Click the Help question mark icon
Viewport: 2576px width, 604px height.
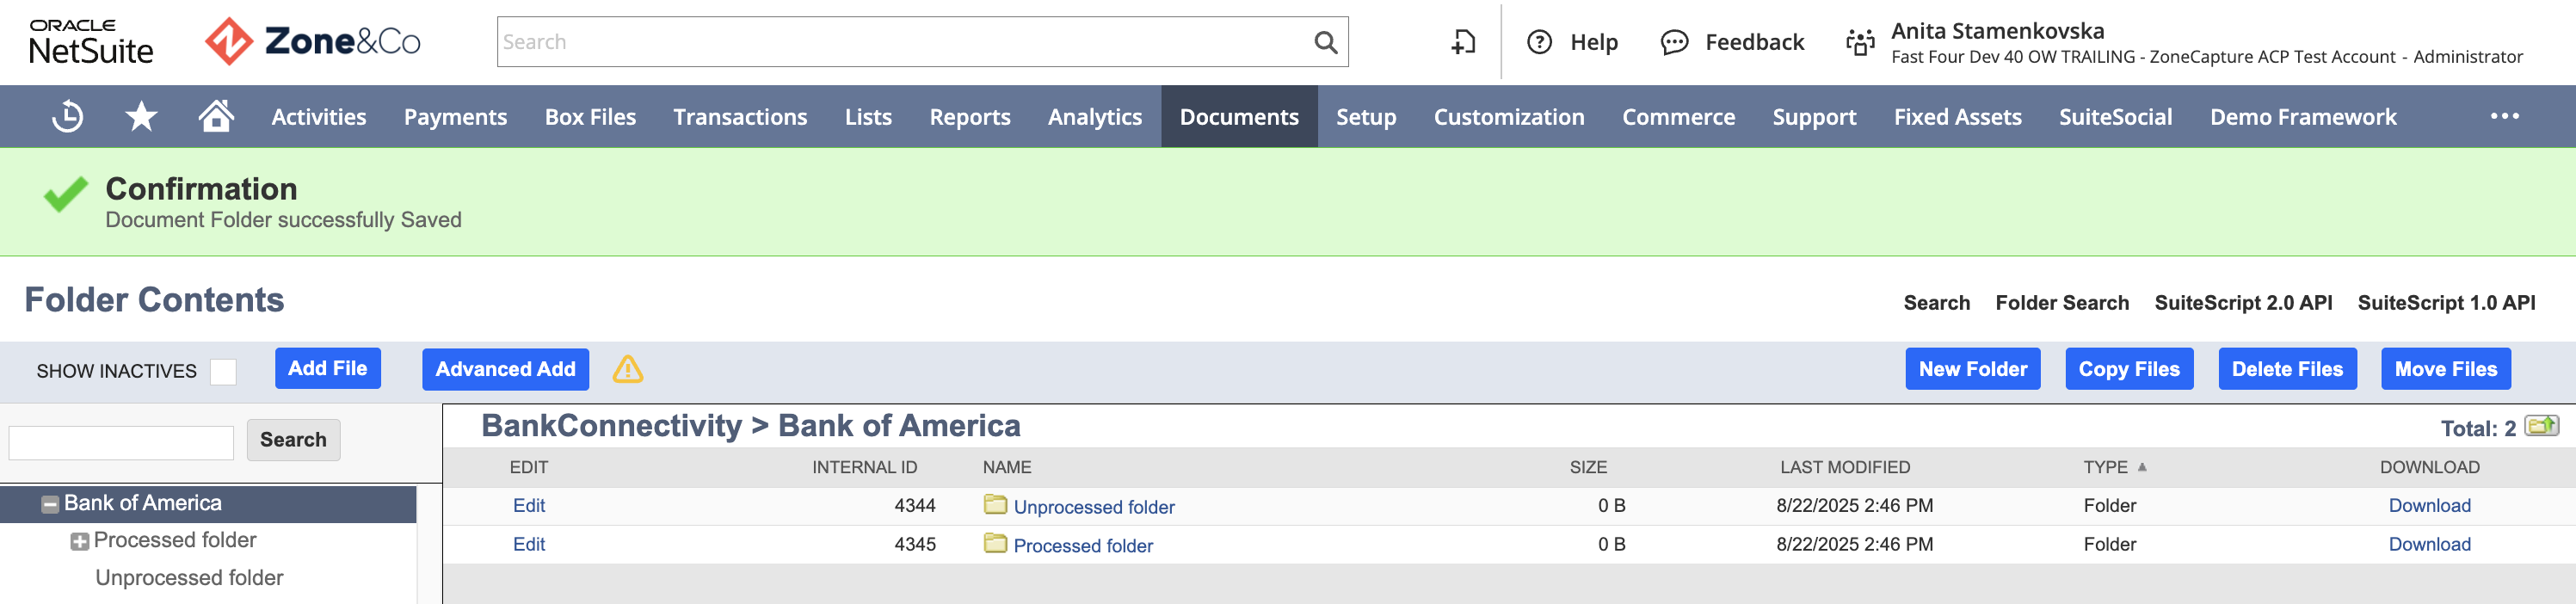(1540, 42)
